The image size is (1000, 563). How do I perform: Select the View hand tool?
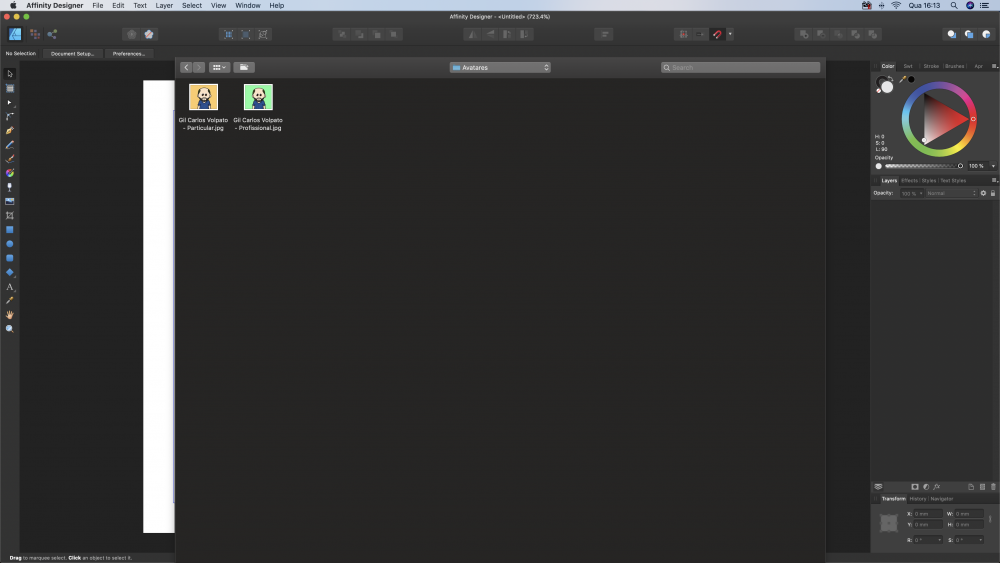10,315
